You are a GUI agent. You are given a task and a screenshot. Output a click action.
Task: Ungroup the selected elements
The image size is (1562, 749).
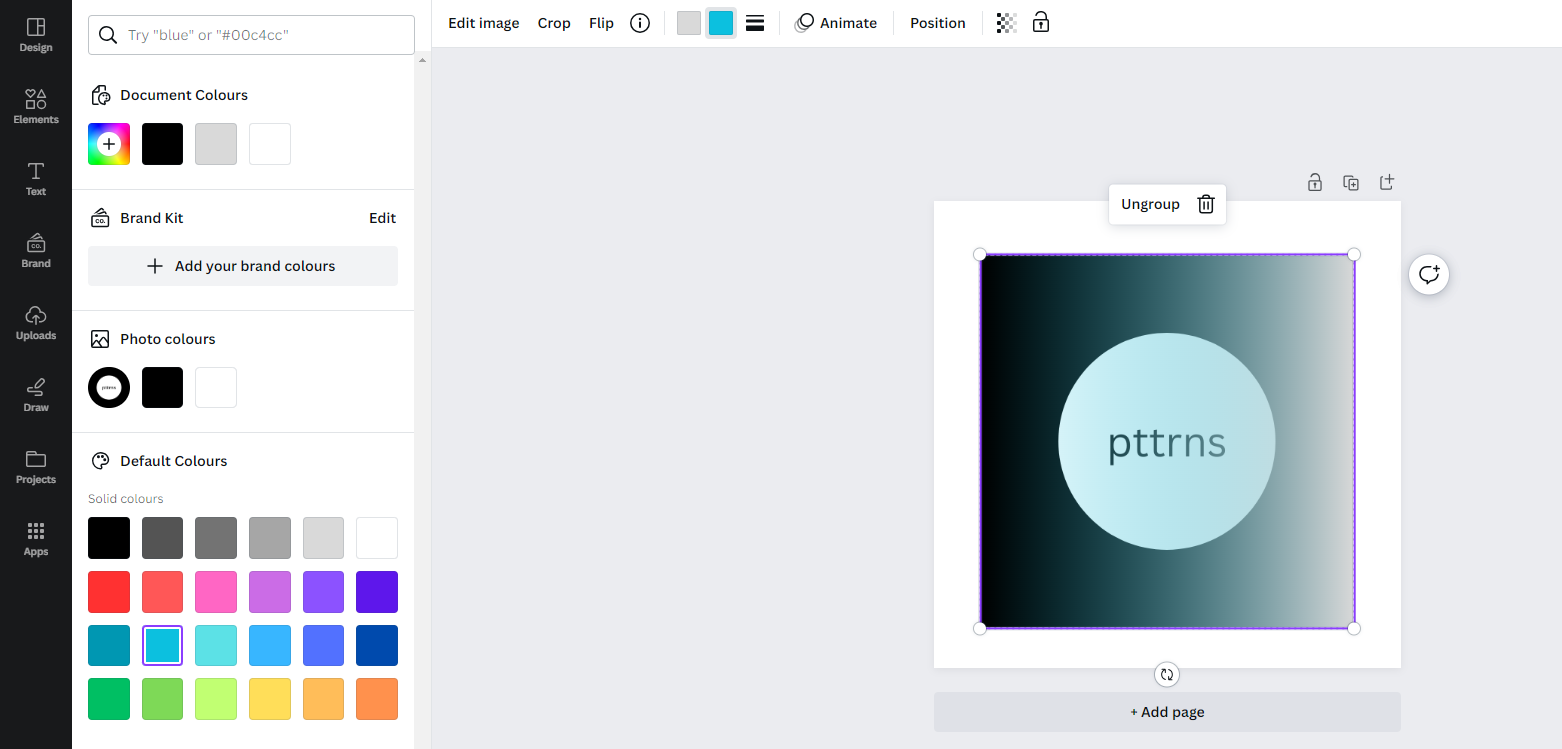1150,204
